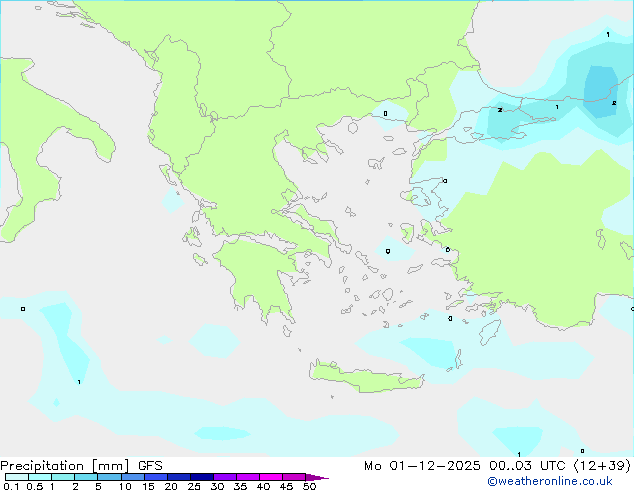This screenshot has height=490, width=634.
Task: Click the '(12+39)' forecast run label
Action: (x=602, y=466)
